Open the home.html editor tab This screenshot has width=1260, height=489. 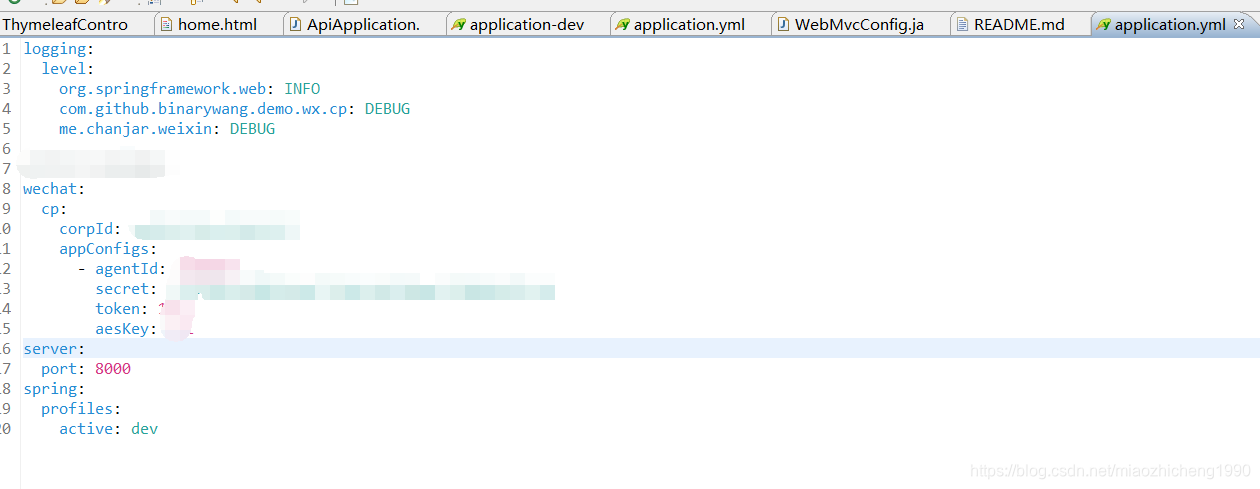click(x=216, y=24)
